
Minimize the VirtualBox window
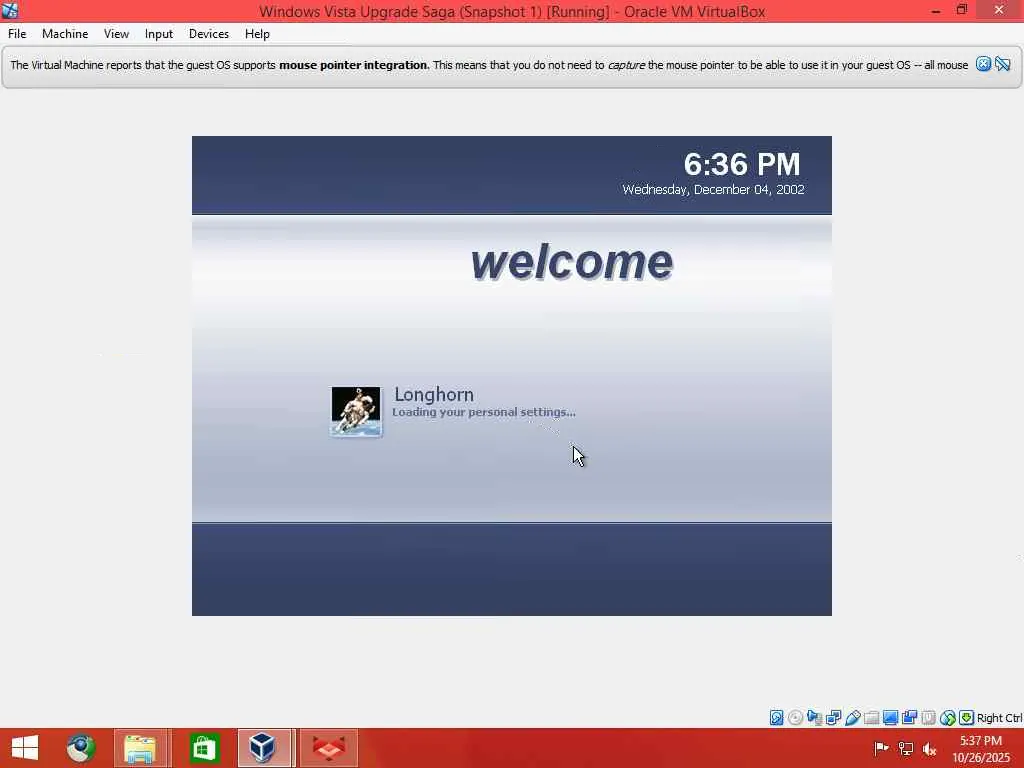936,10
